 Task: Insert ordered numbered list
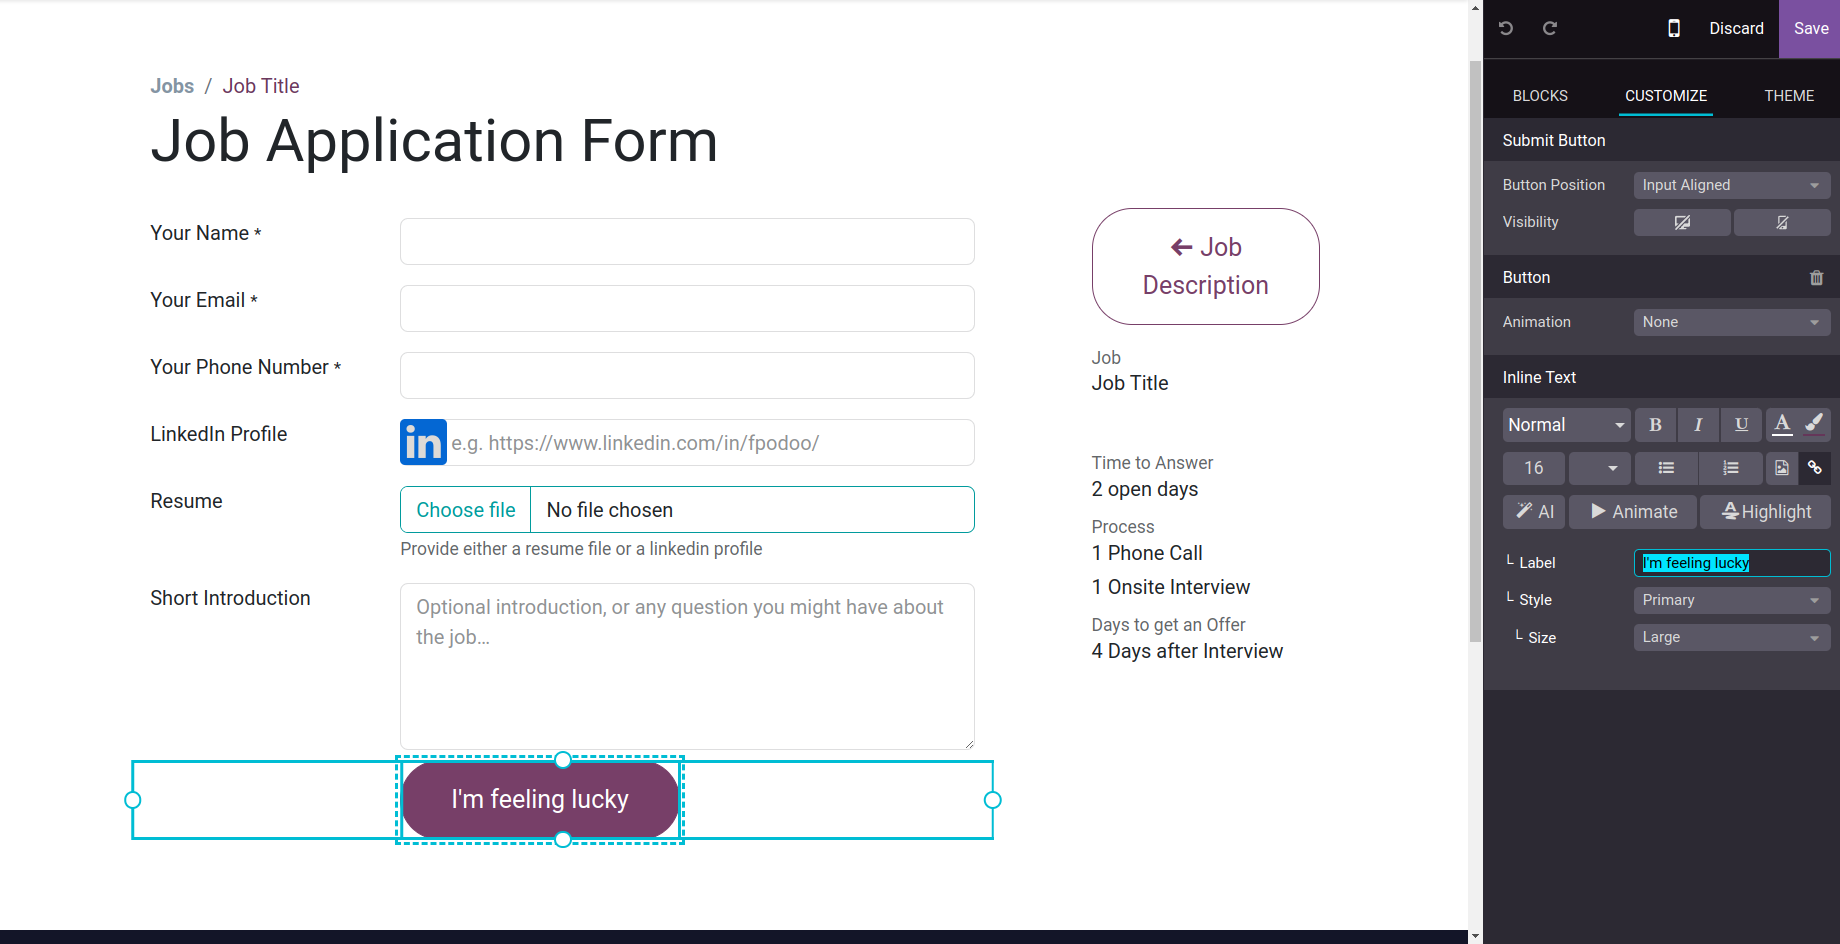(1731, 468)
